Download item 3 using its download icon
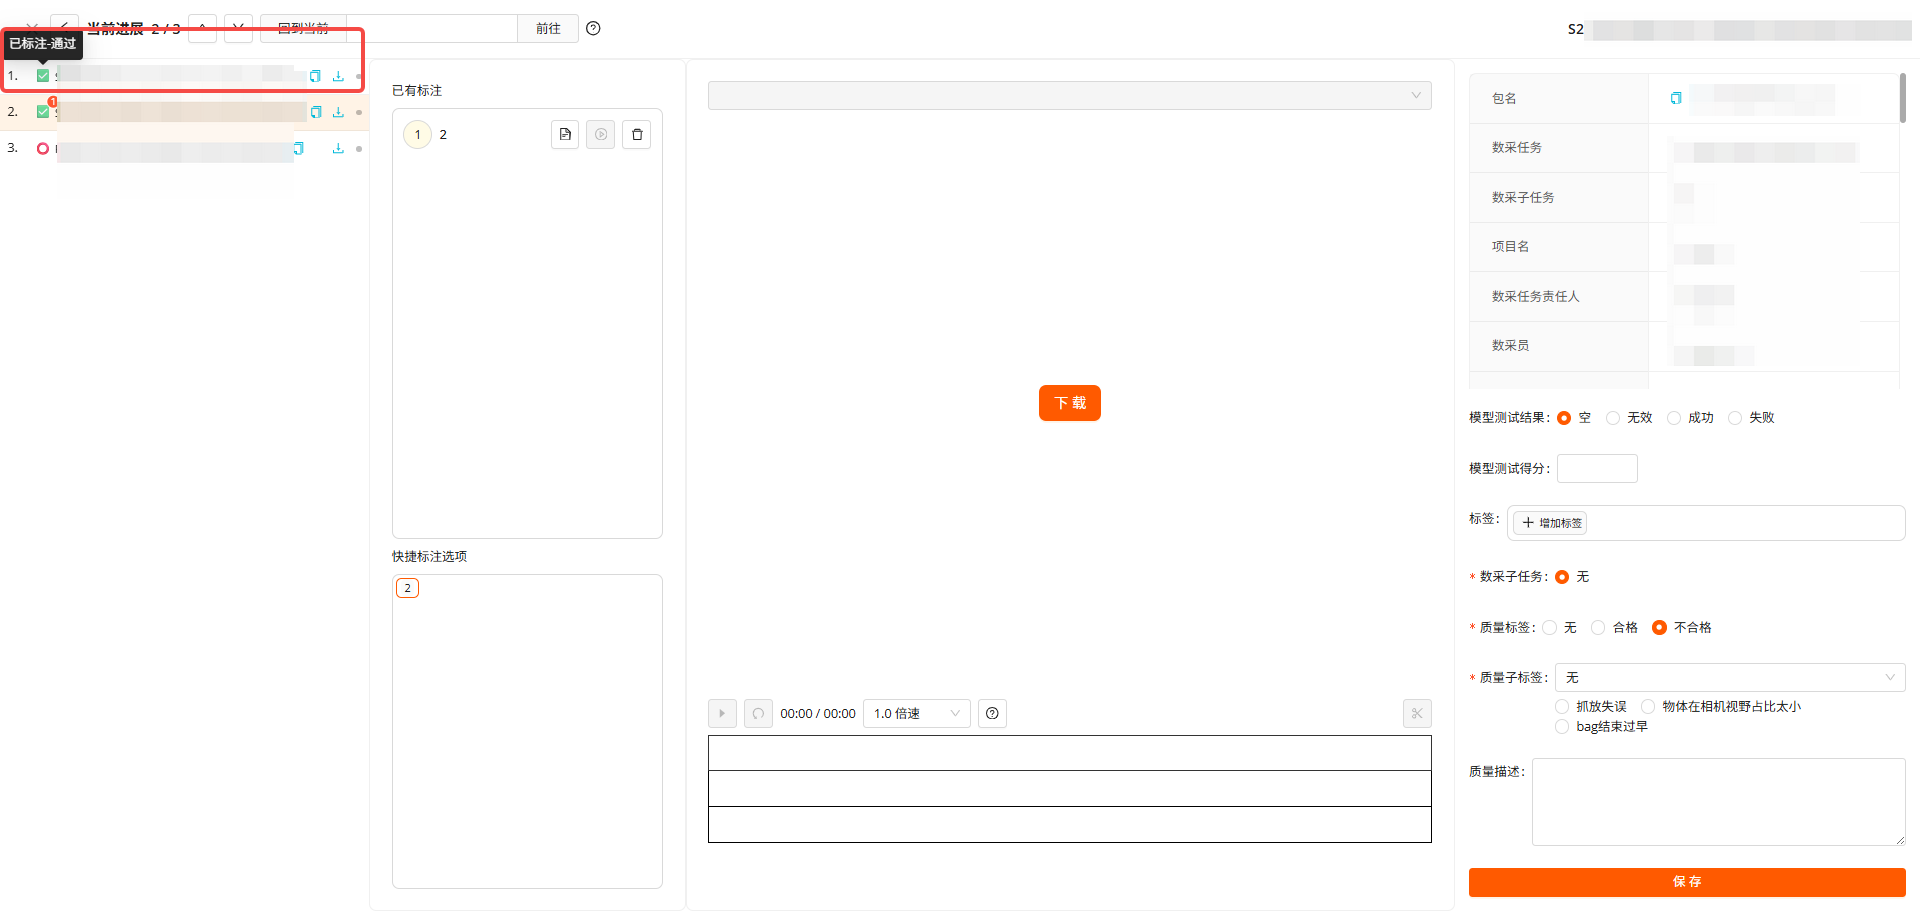 pyautogui.click(x=338, y=149)
